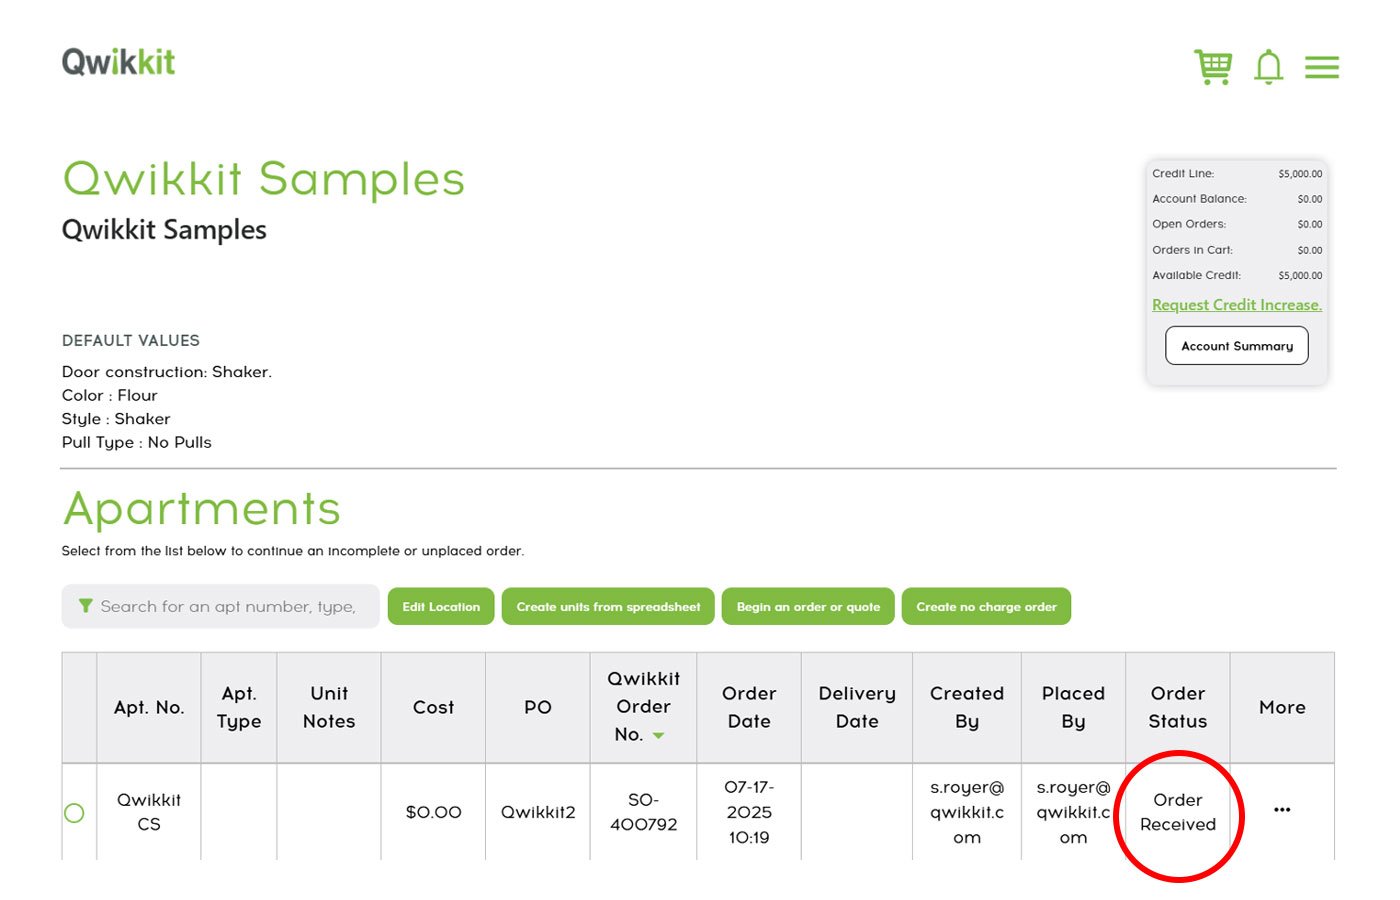Click the Order Status column header
The image size is (1400, 900).
point(1177,707)
